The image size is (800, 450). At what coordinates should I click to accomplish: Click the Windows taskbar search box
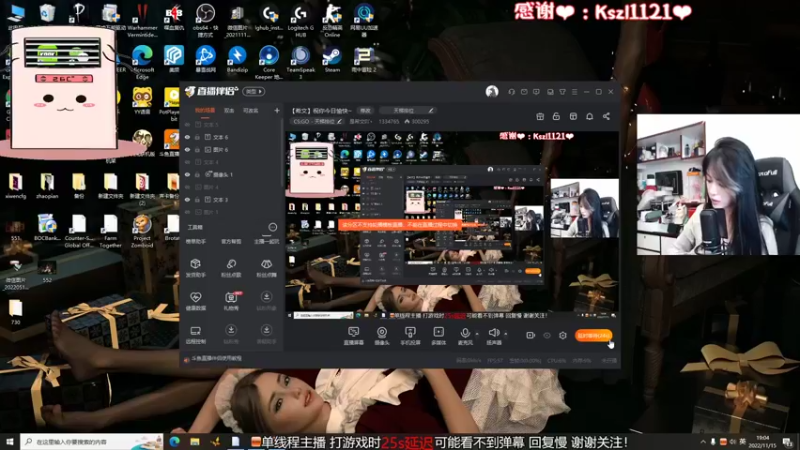(x=92, y=442)
